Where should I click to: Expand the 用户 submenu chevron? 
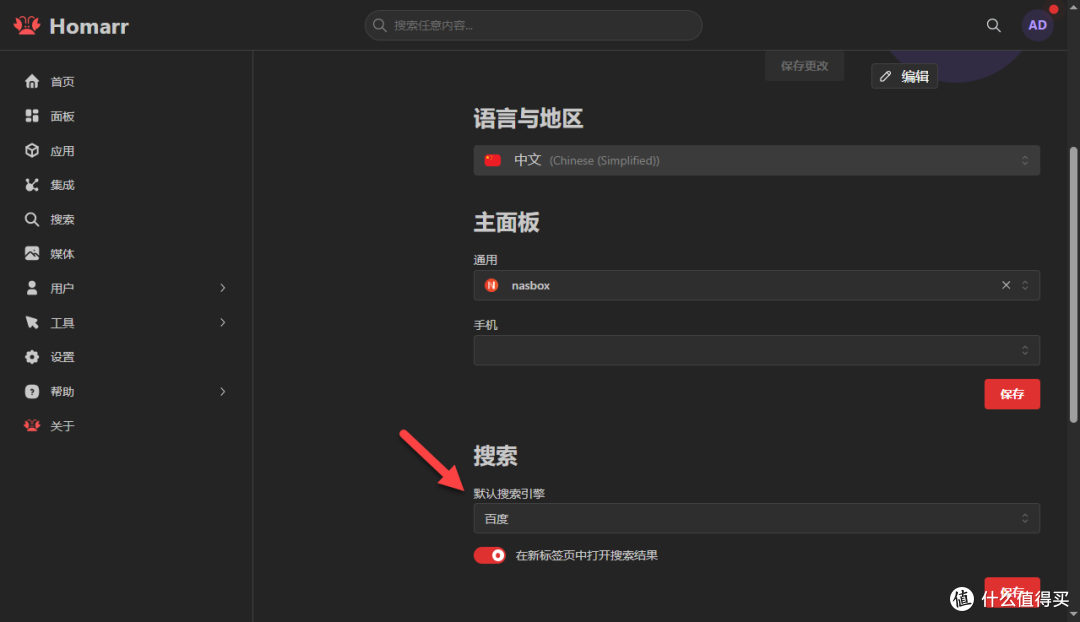pyautogui.click(x=222, y=288)
